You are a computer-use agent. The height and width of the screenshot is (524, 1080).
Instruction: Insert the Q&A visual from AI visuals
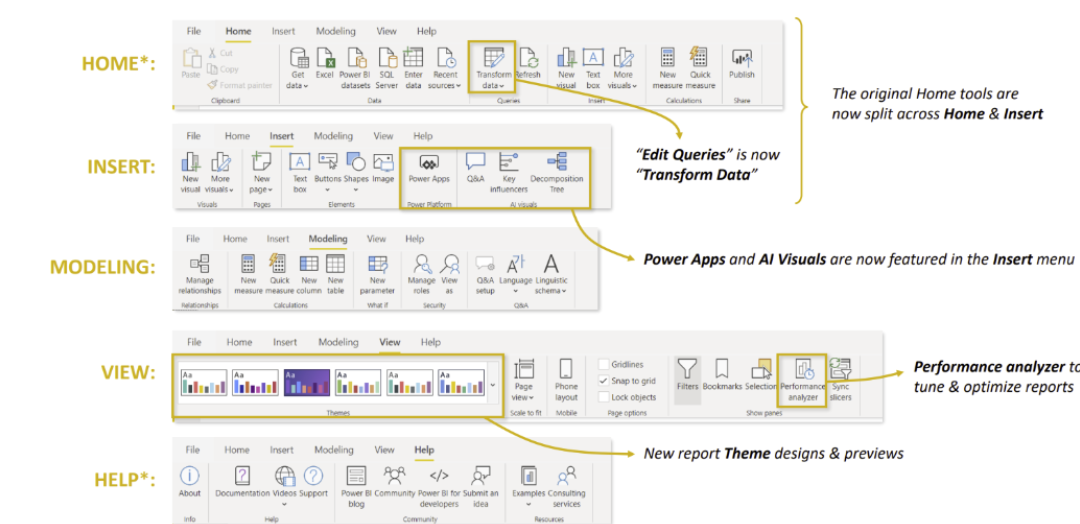click(x=475, y=168)
